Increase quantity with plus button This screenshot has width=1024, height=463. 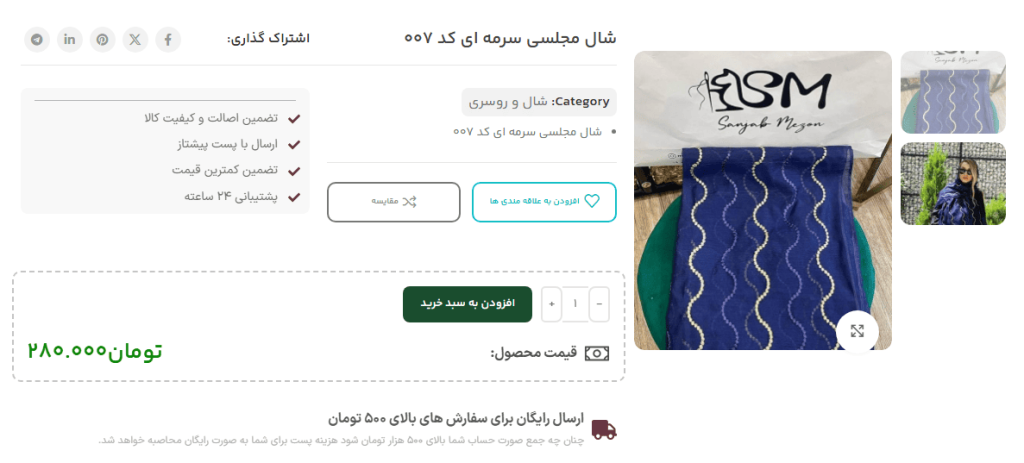552,304
